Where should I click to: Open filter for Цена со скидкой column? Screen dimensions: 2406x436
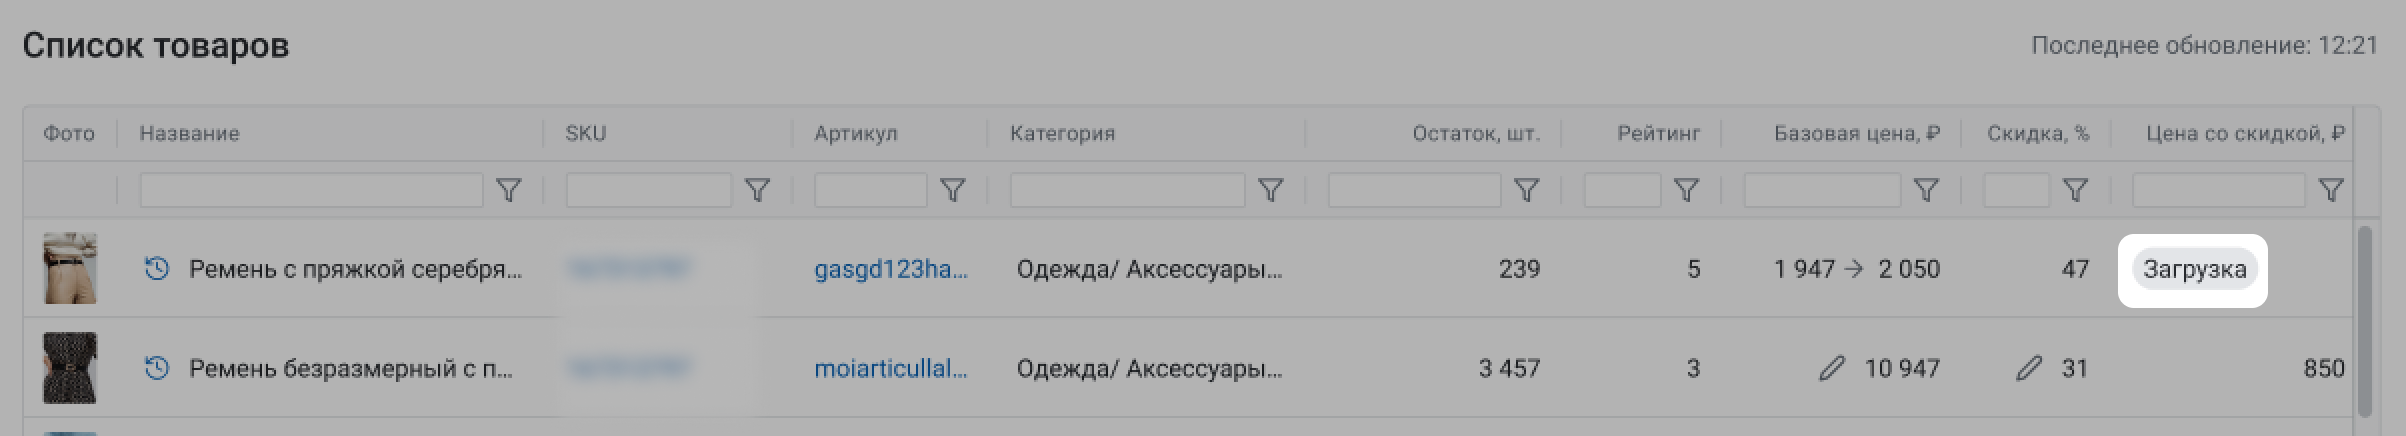2331,190
